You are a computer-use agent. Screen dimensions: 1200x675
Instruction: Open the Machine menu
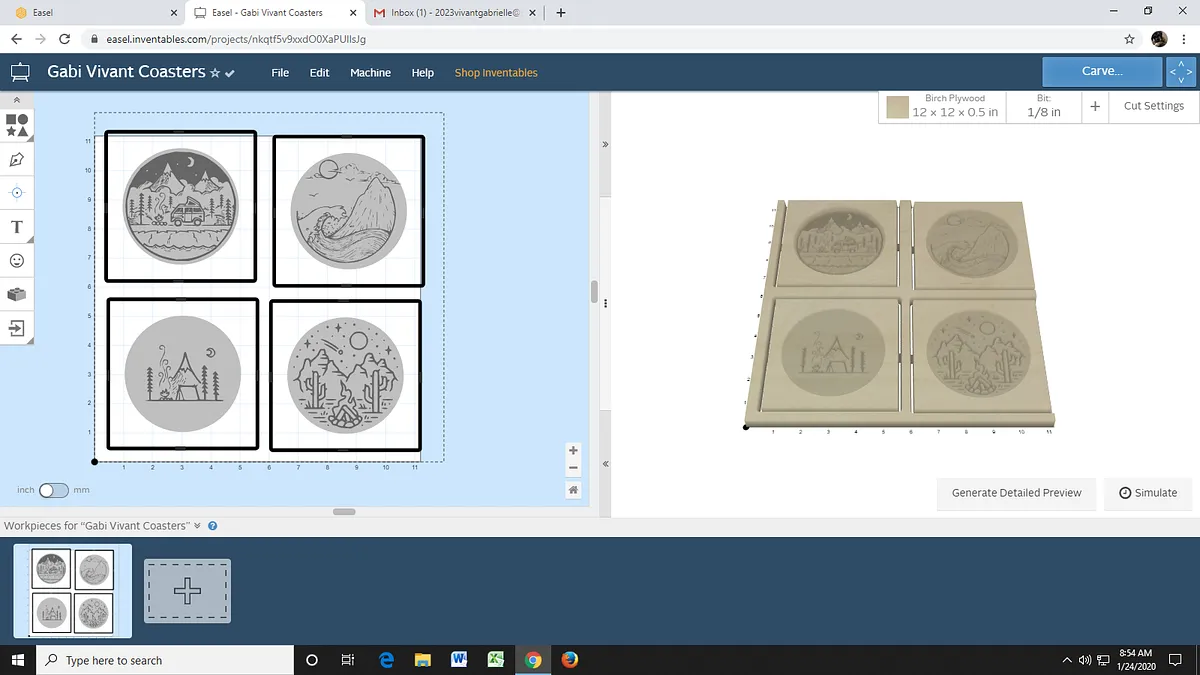[x=370, y=73]
